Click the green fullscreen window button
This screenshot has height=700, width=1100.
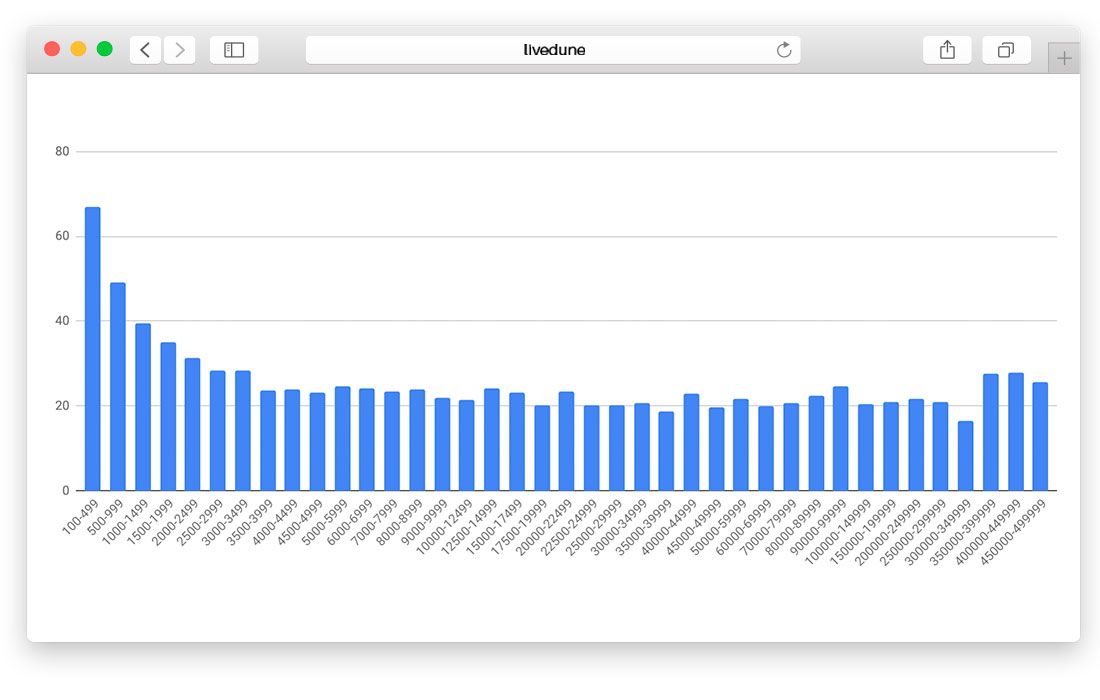click(x=104, y=49)
